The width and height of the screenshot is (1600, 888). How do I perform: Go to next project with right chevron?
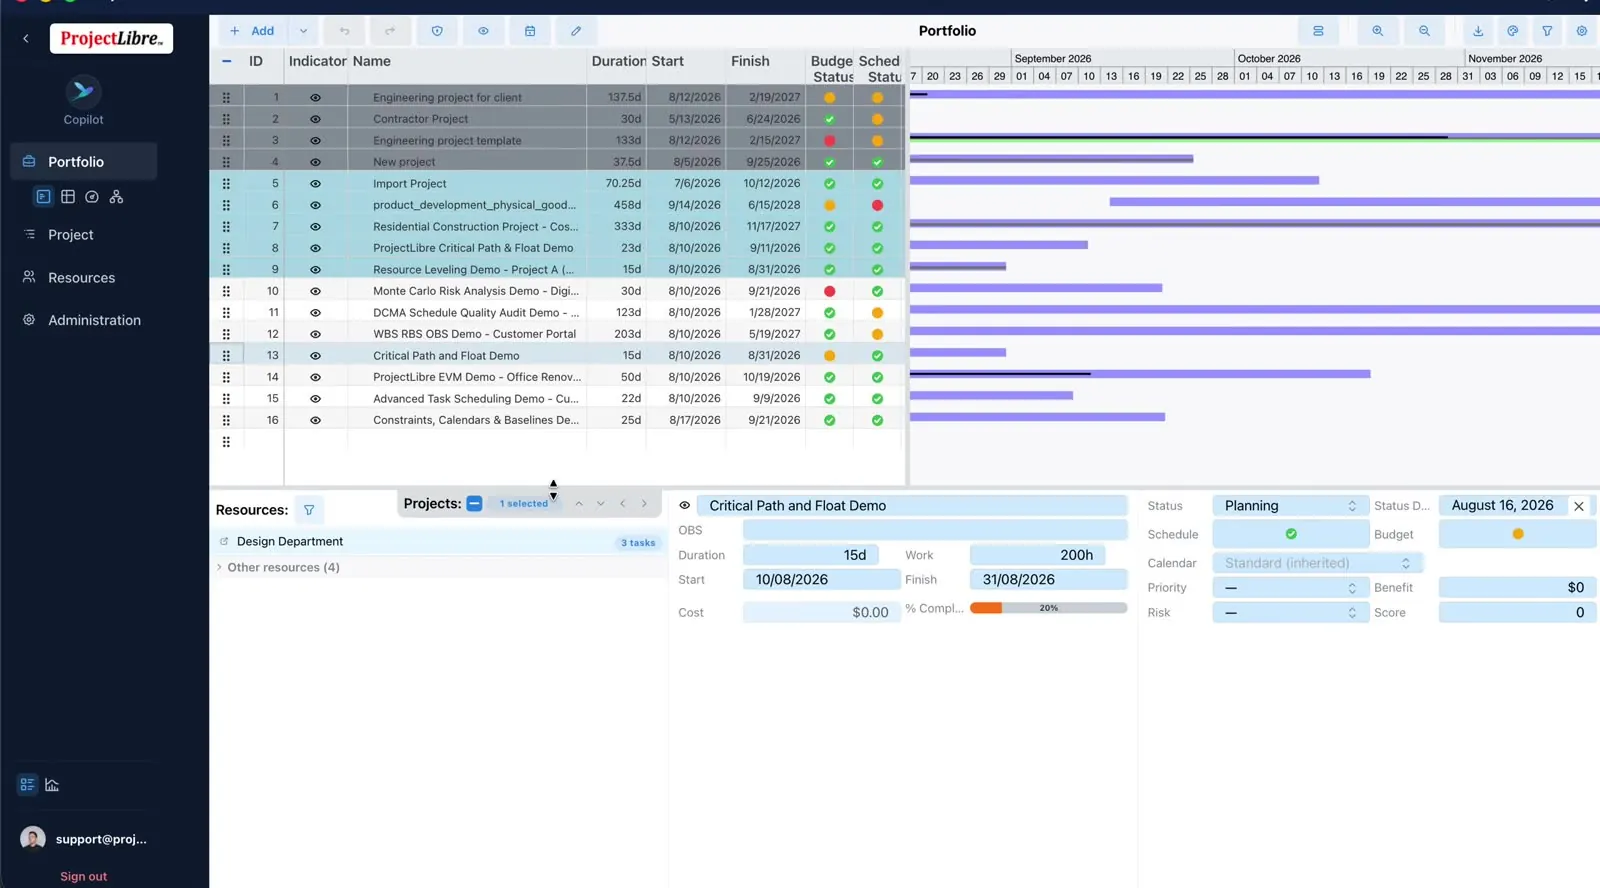coord(645,504)
